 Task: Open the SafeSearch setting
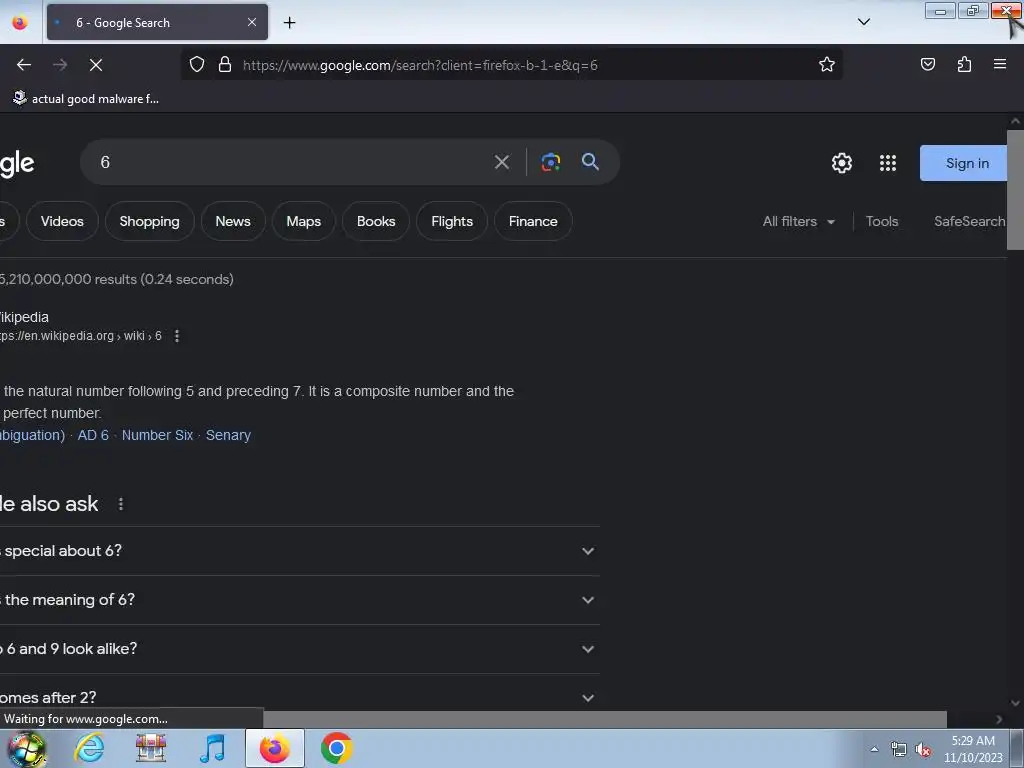(970, 221)
